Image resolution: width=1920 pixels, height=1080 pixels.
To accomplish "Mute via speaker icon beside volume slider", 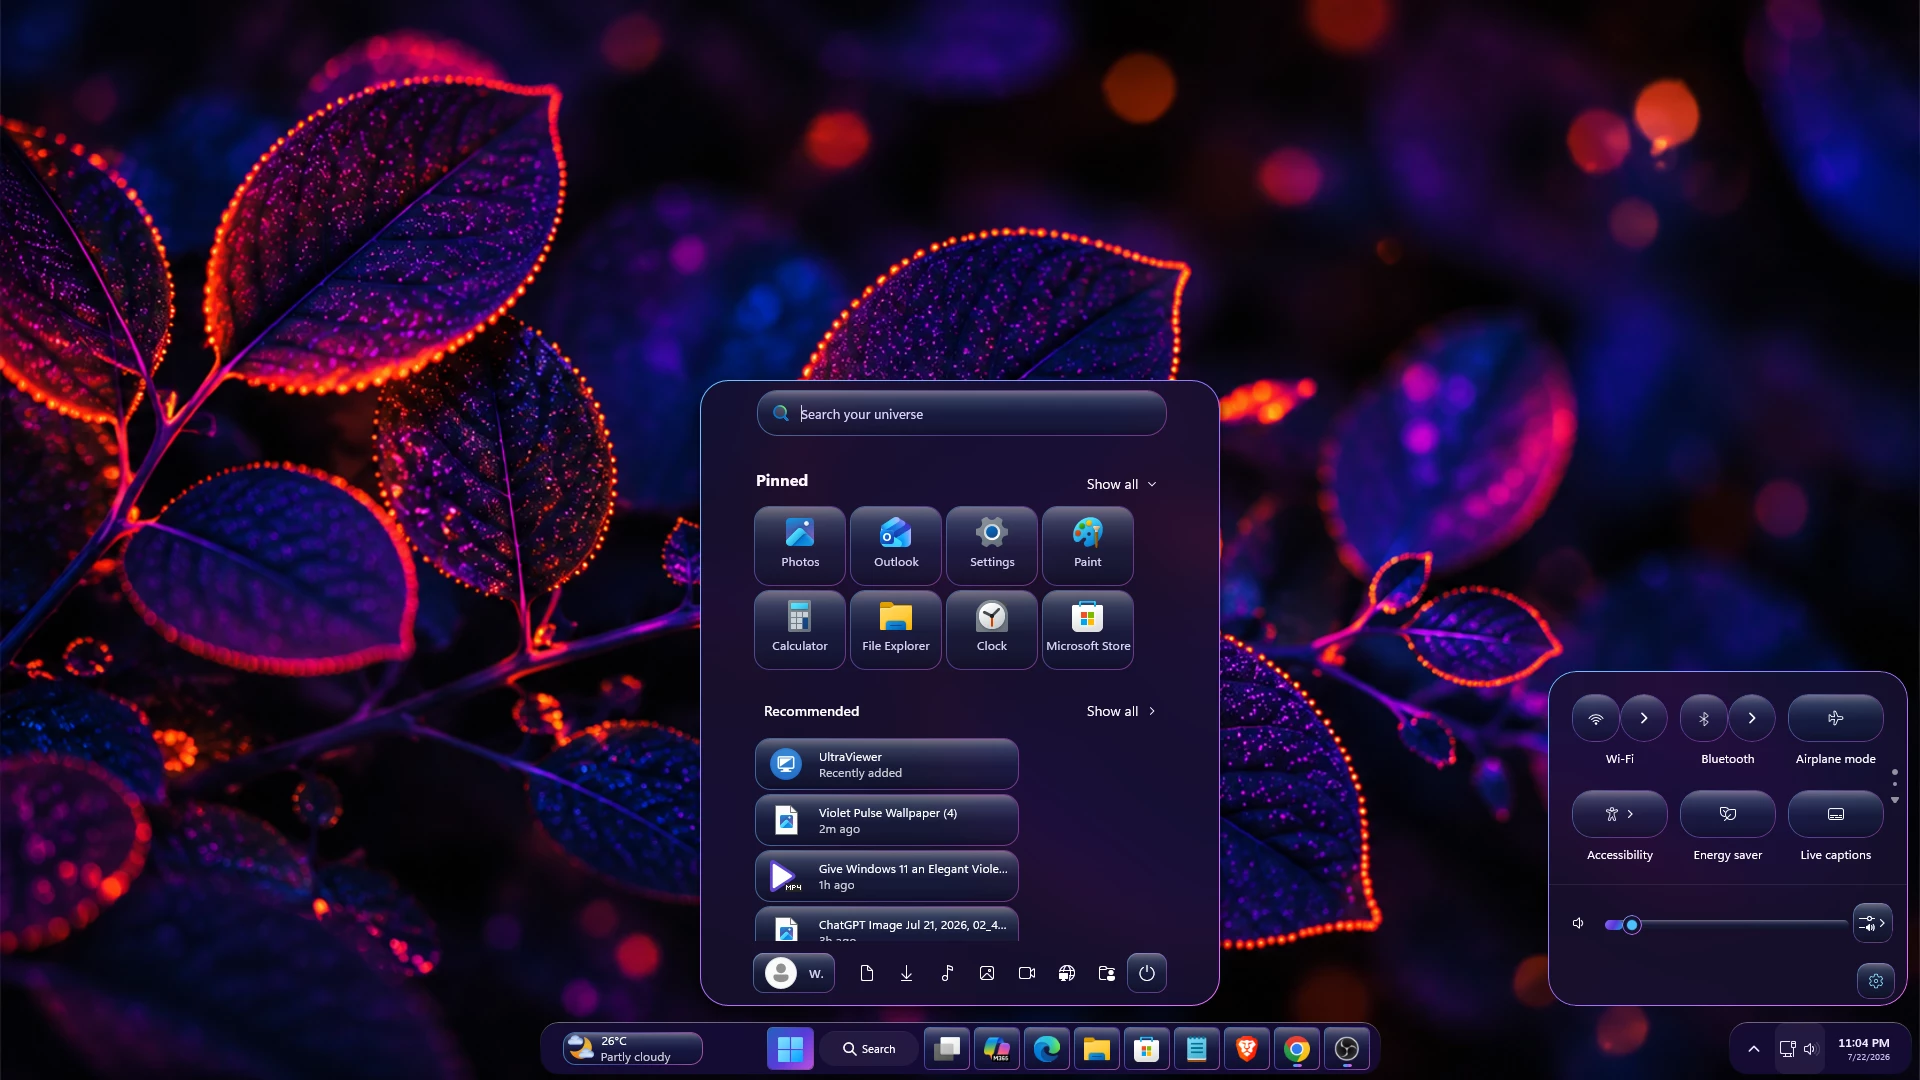I will (1578, 923).
